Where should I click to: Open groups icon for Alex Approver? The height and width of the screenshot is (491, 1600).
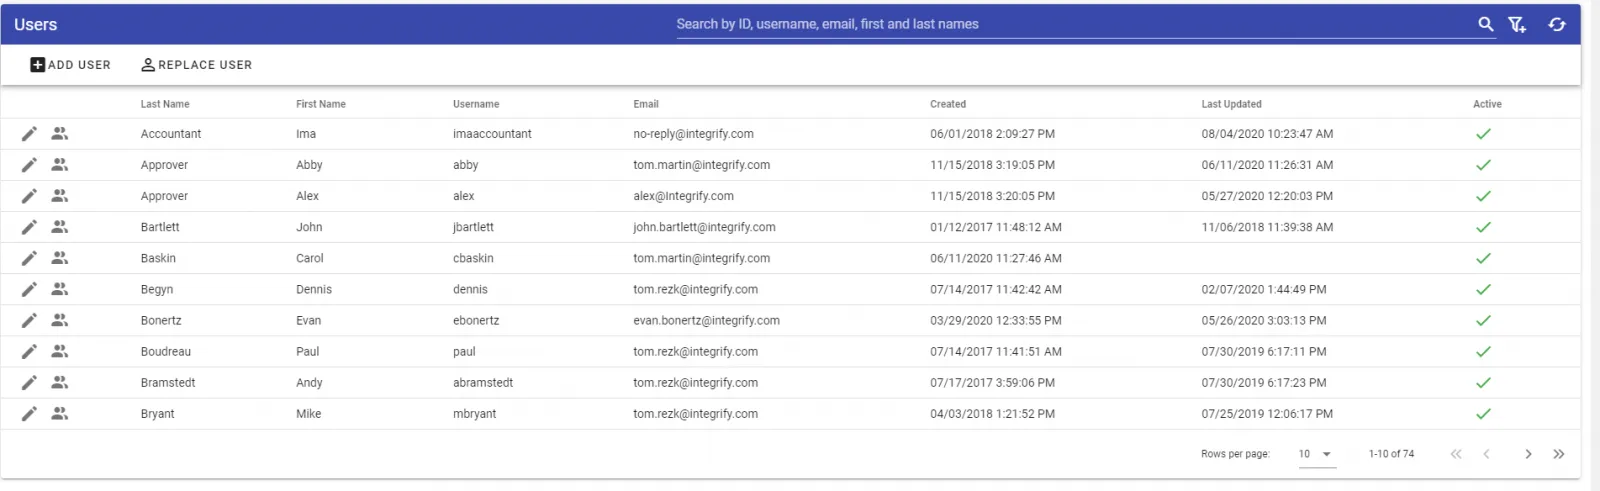point(60,195)
